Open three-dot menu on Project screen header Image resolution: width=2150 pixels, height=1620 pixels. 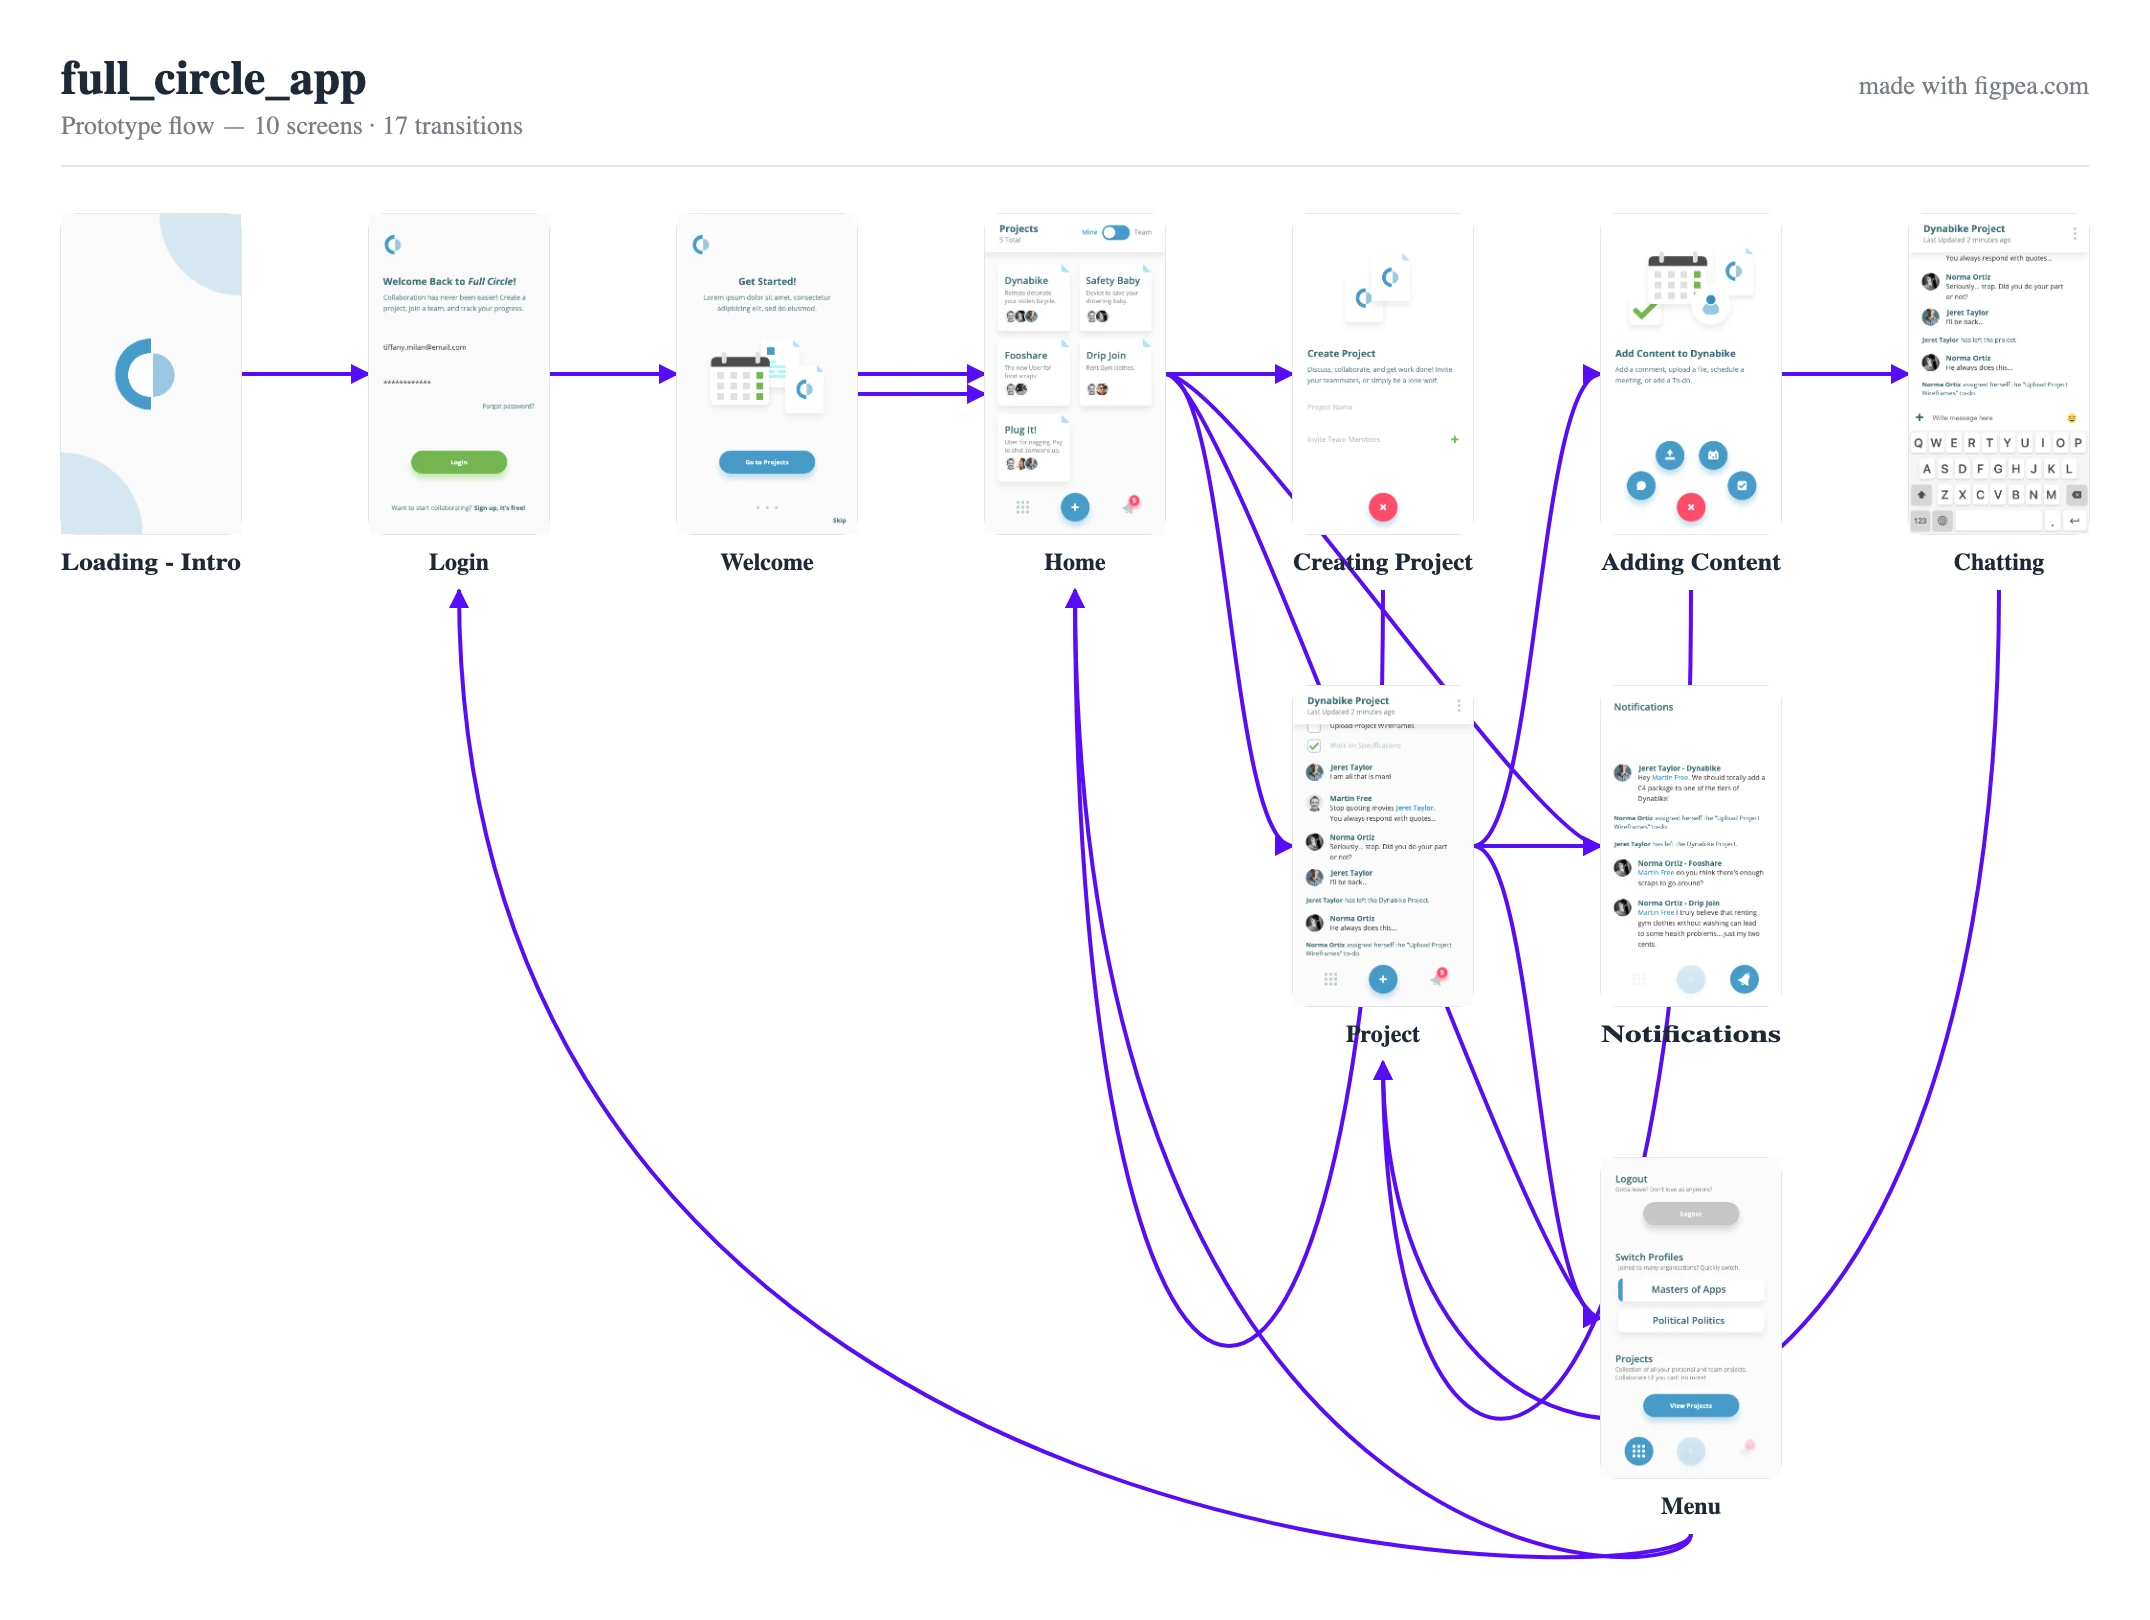click(x=1459, y=705)
